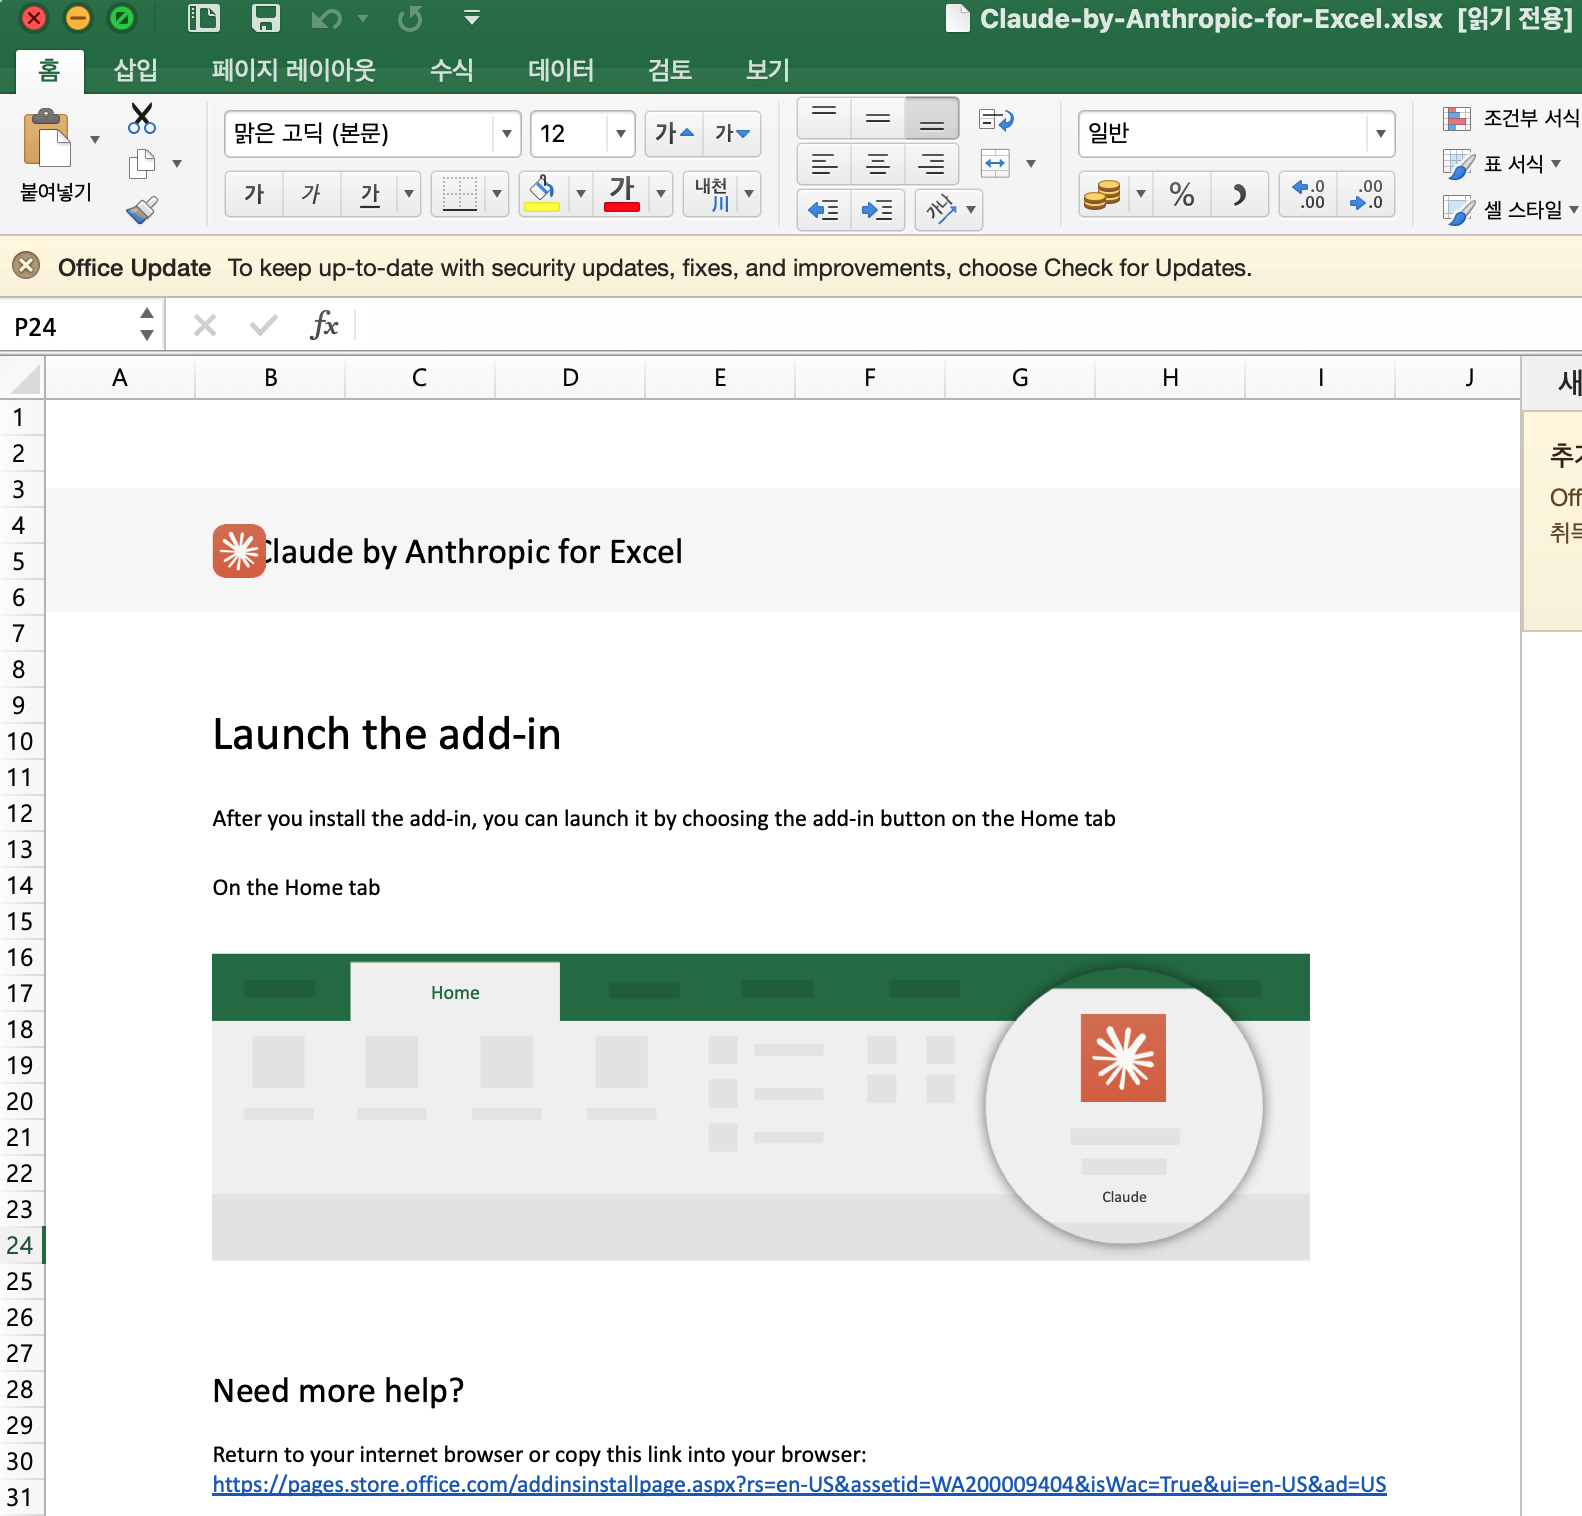Click the Save floppy disk icon
Viewport: 1582px width, 1516px height.
pos(265,18)
